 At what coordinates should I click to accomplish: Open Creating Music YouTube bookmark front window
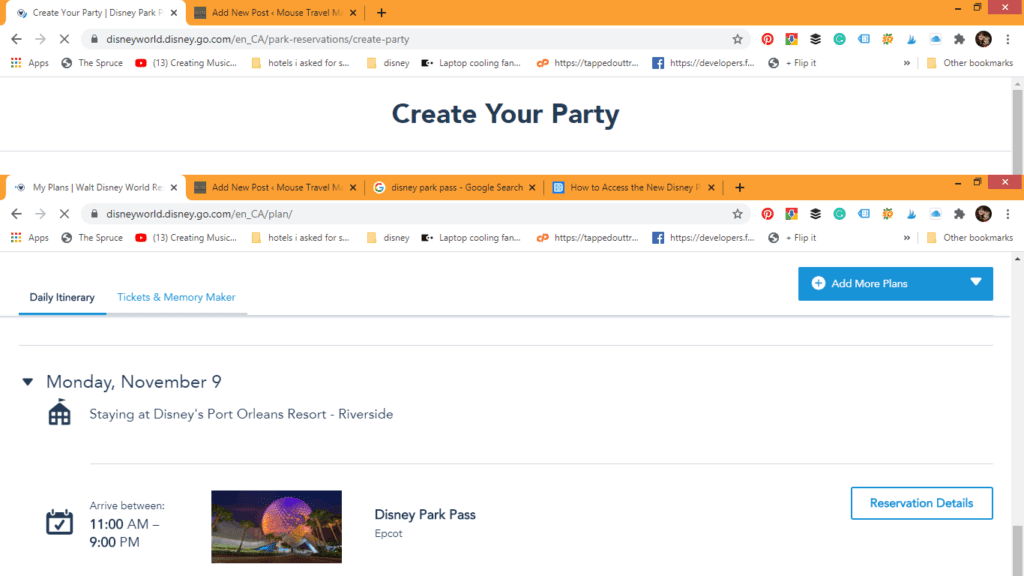point(186,238)
